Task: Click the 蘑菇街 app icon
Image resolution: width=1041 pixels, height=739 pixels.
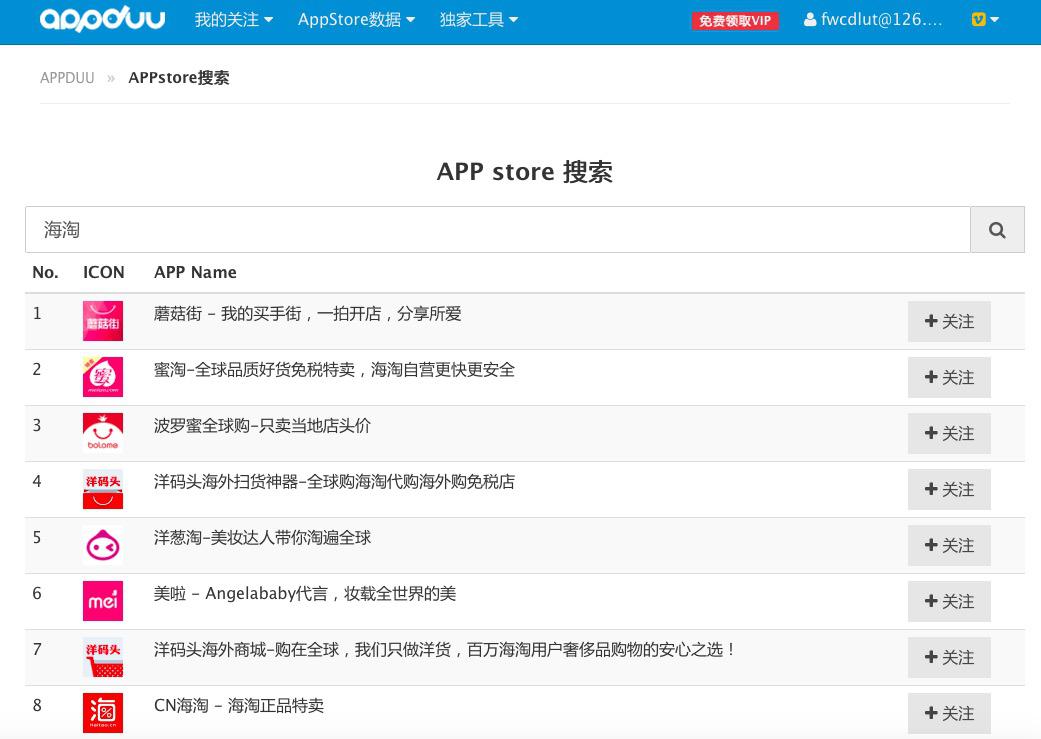Action: click(x=102, y=320)
